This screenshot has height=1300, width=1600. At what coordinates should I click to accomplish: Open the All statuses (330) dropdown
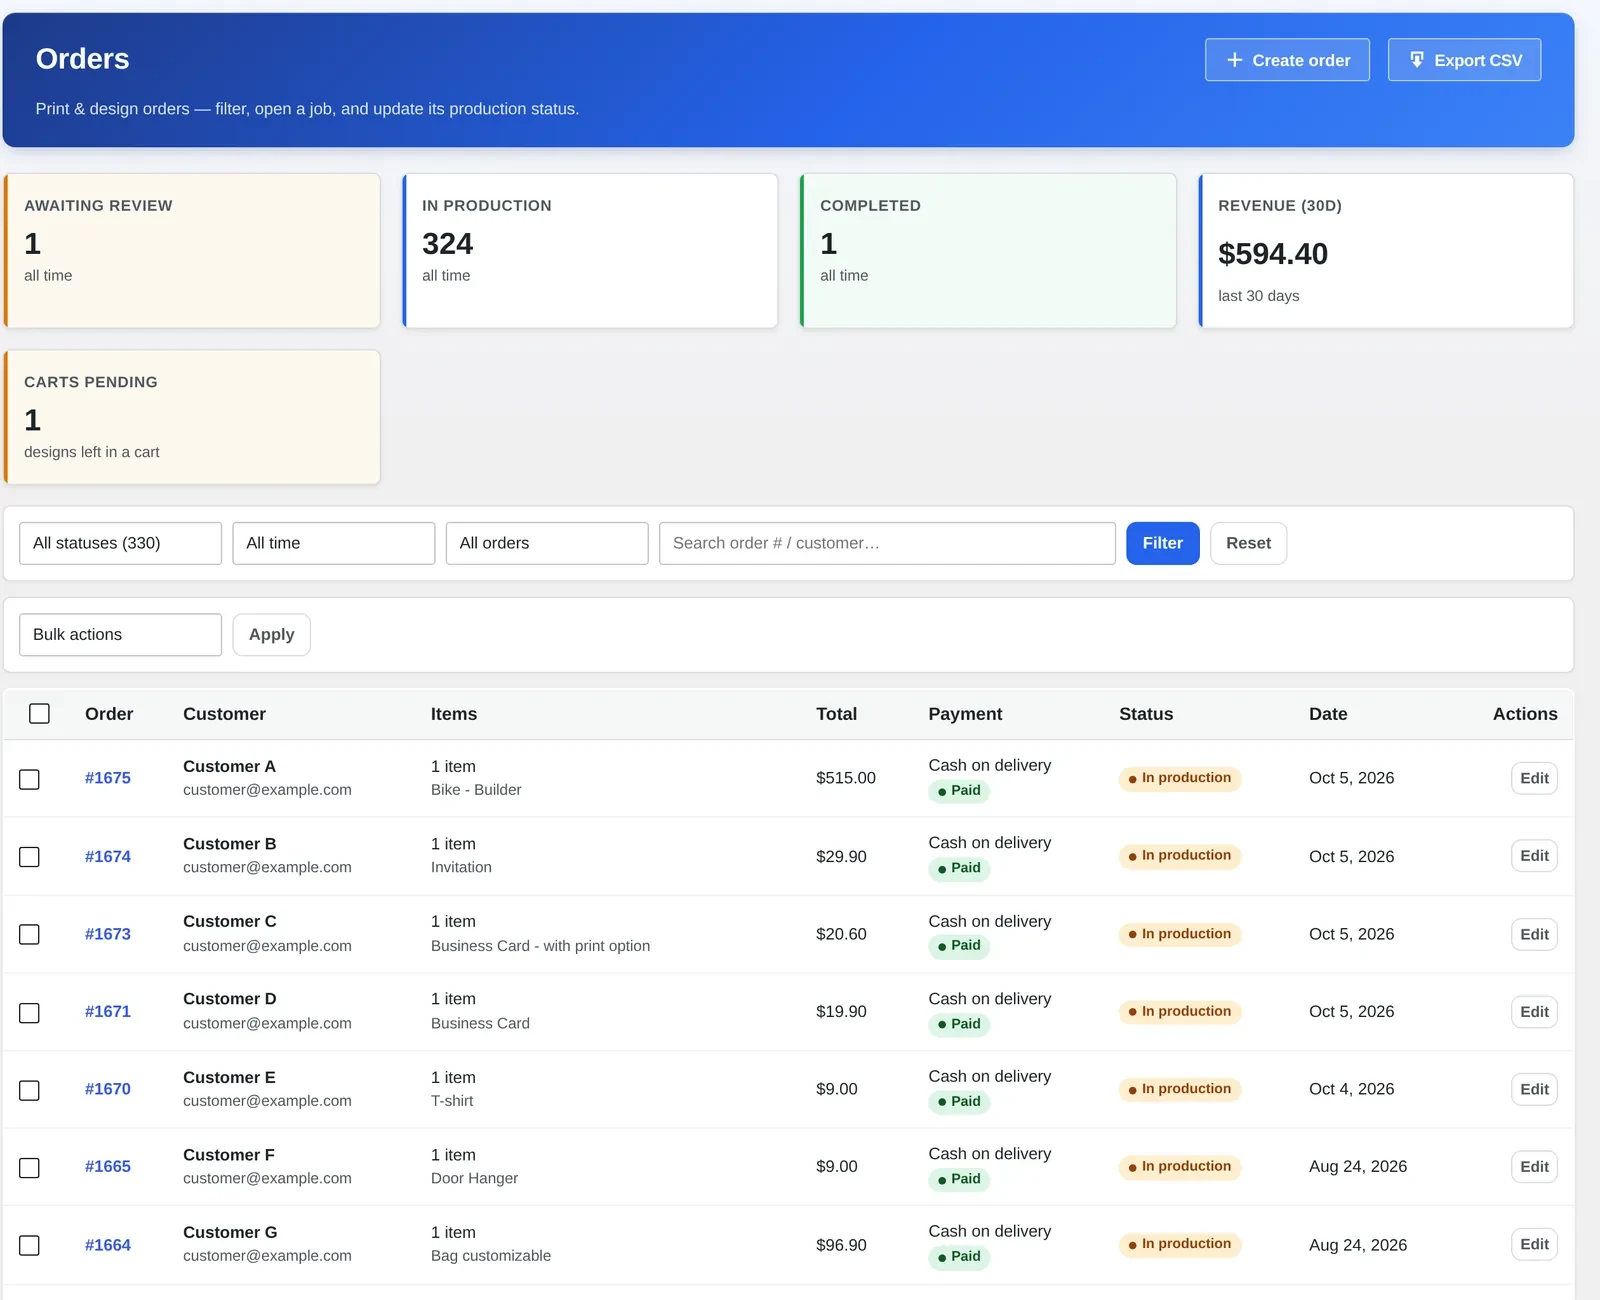coord(120,543)
